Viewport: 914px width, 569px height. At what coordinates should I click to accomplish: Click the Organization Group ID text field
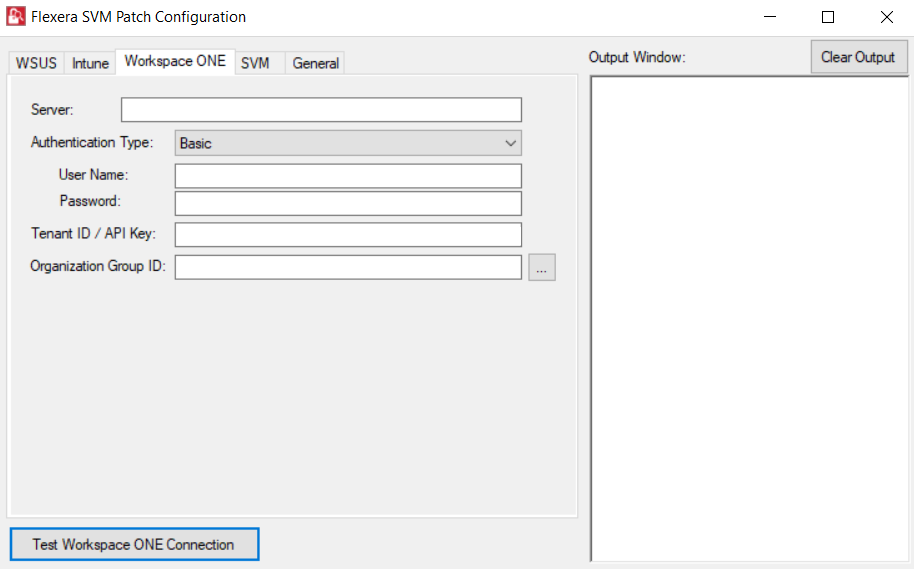coord(348,267)
